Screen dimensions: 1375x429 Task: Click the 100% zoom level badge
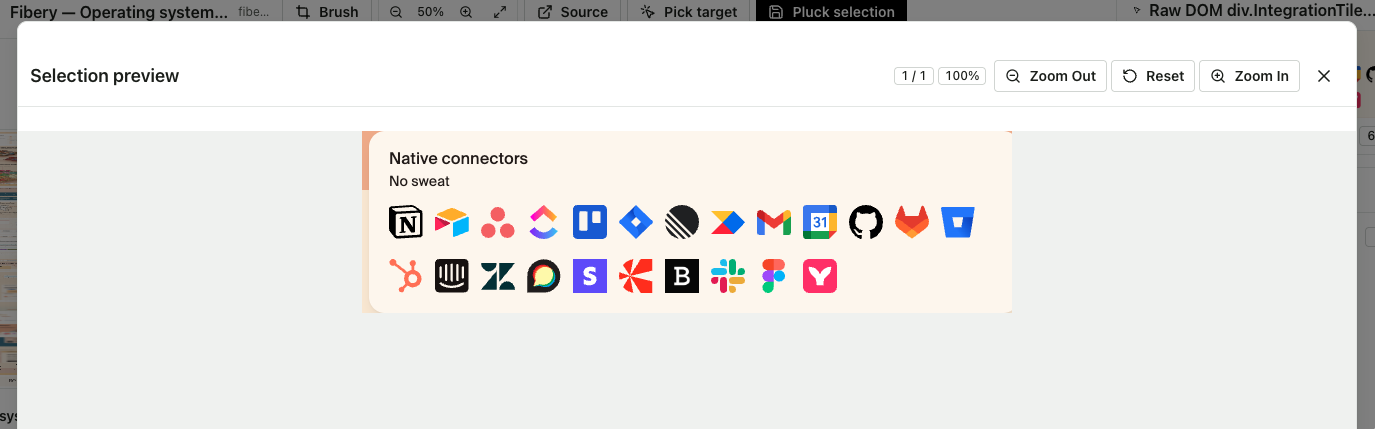[962, 76]
